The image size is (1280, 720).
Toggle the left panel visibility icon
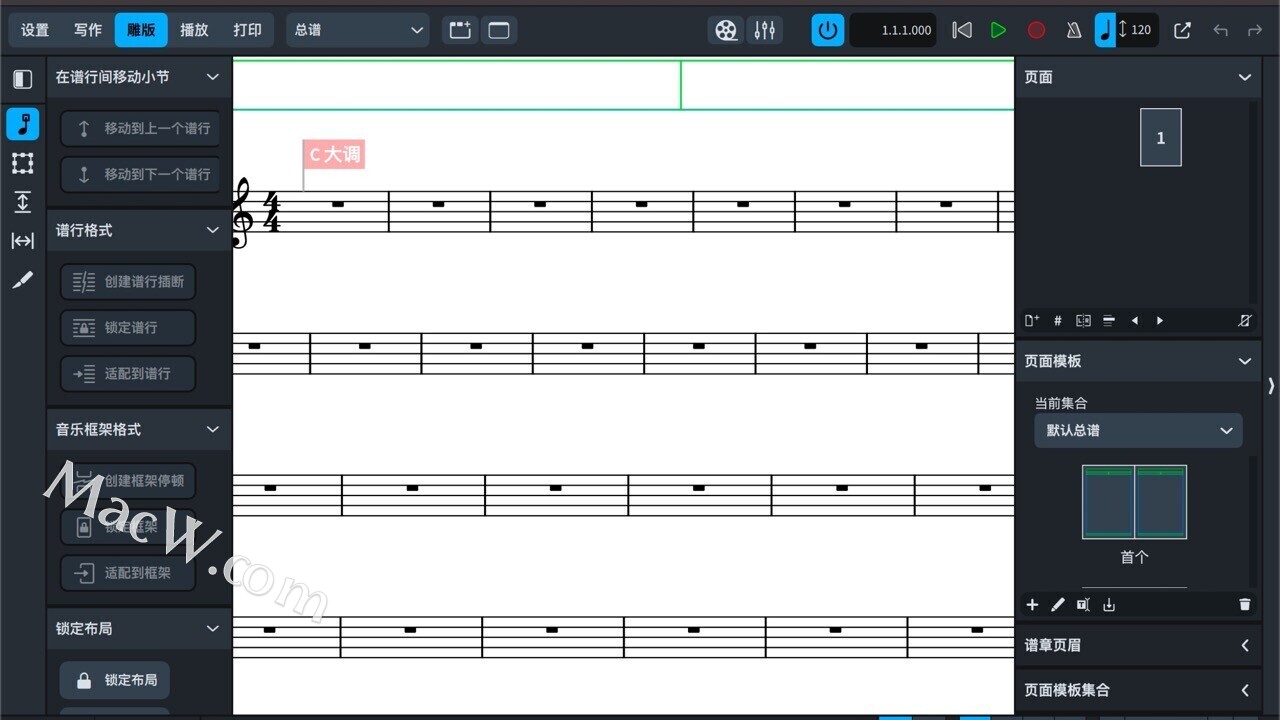click(x=23, y=80)
